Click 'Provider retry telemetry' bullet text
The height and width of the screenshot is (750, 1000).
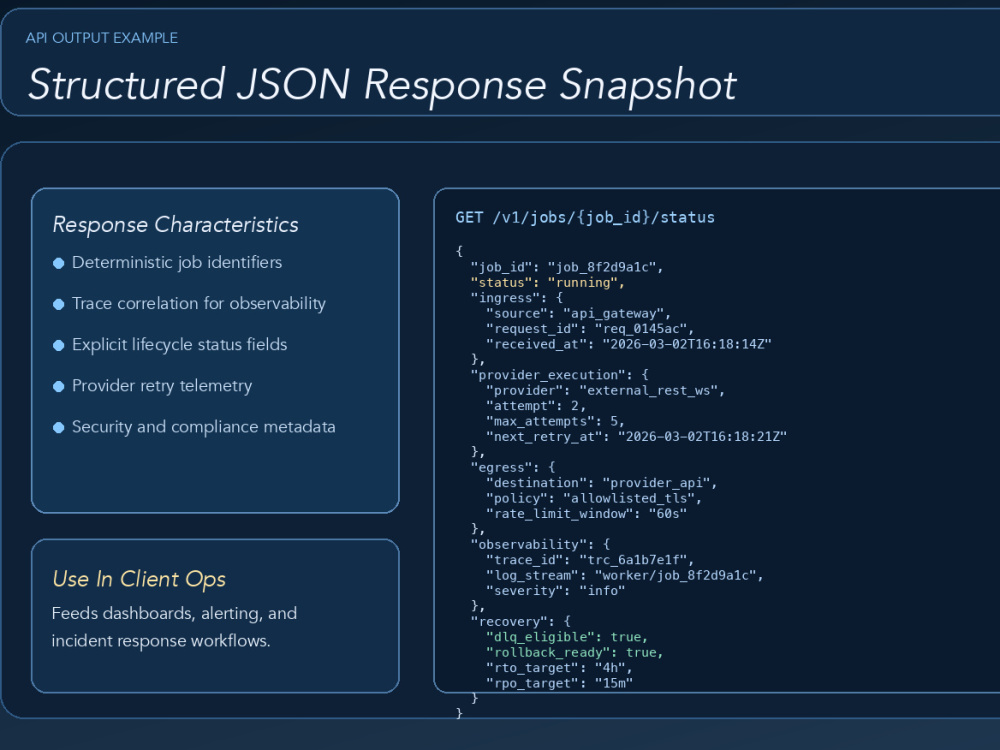tap(162, 386)
